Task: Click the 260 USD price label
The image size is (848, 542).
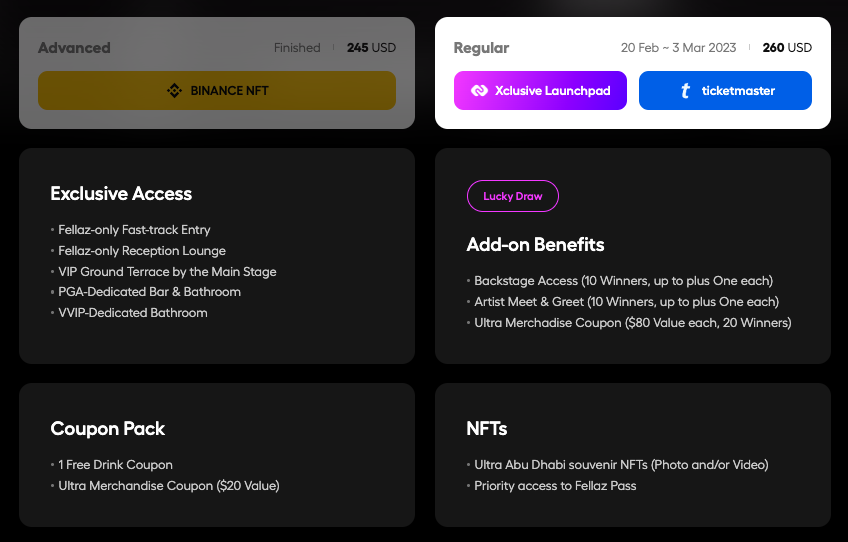Action: (x=787, y=48)
